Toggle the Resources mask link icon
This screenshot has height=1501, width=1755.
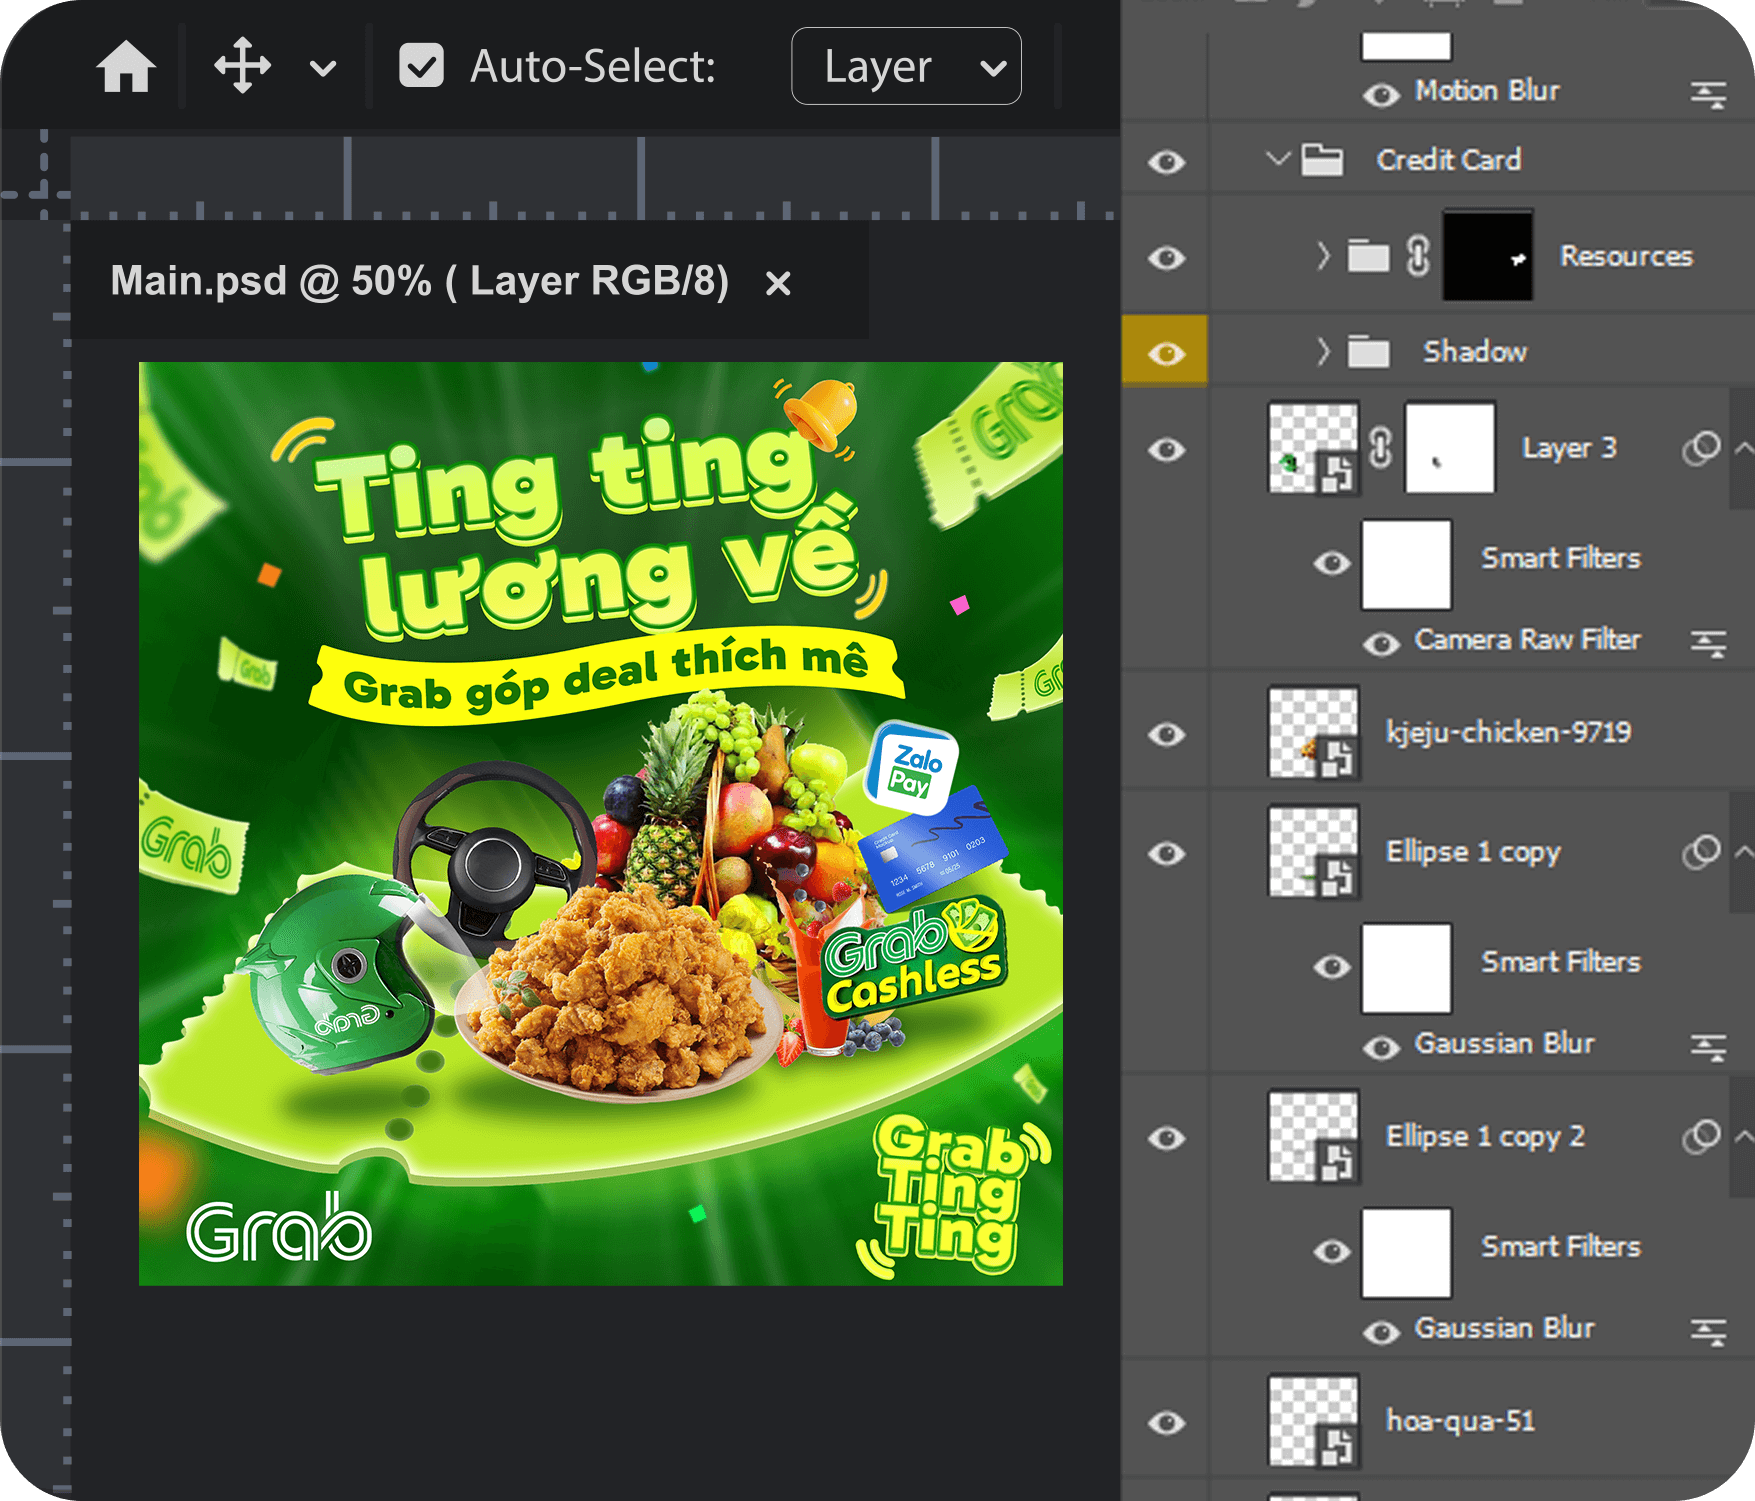[1418, 256]
